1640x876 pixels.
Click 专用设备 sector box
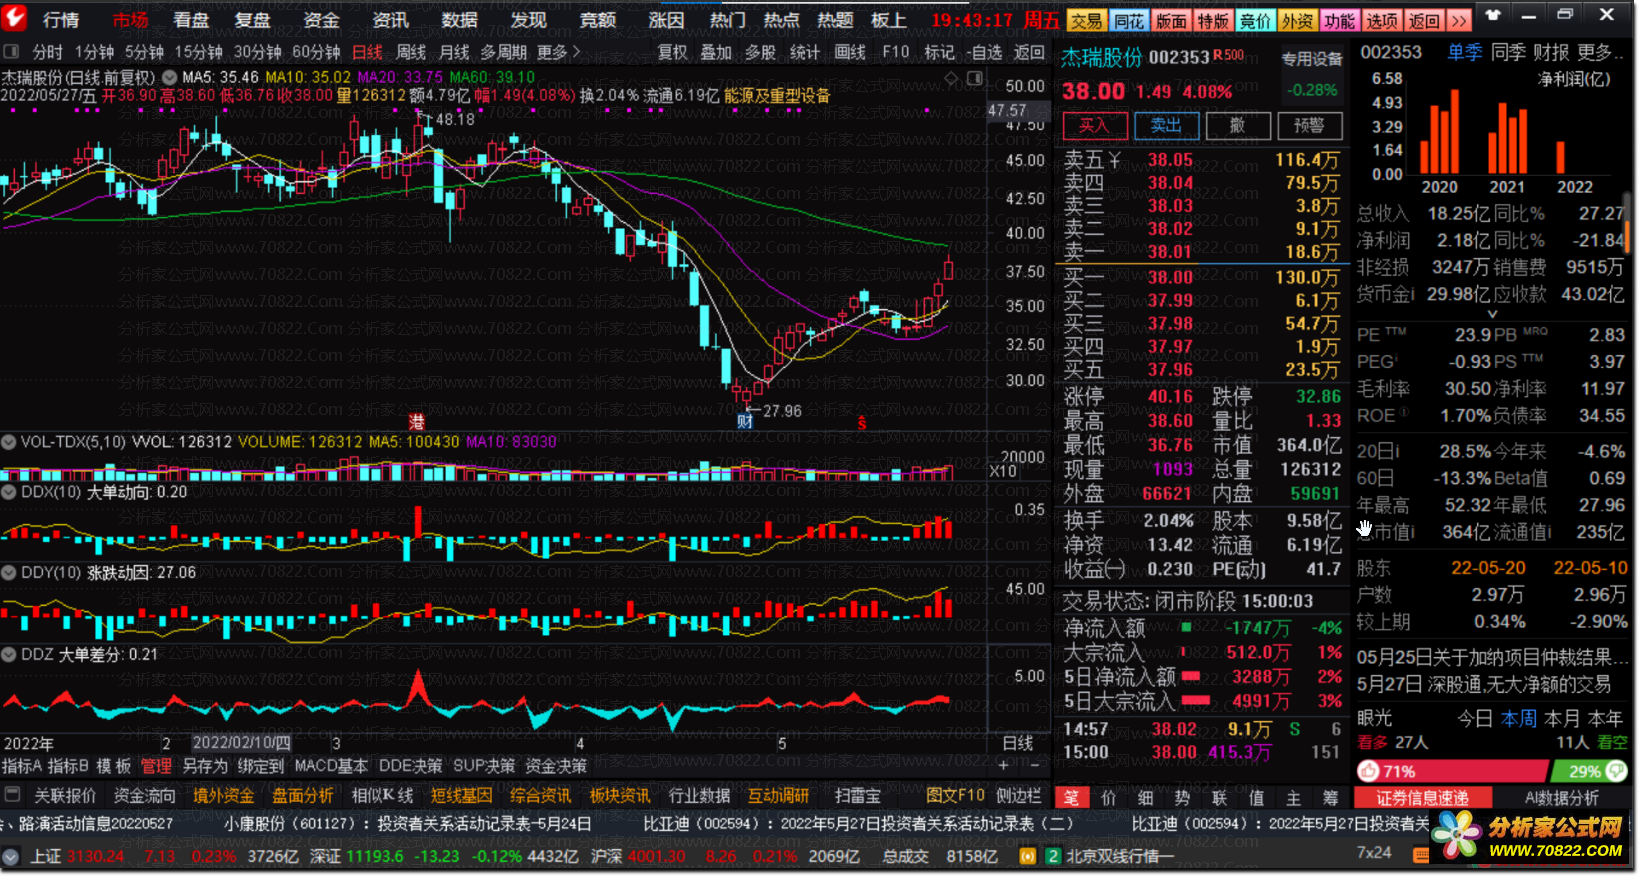(1312, 73)
